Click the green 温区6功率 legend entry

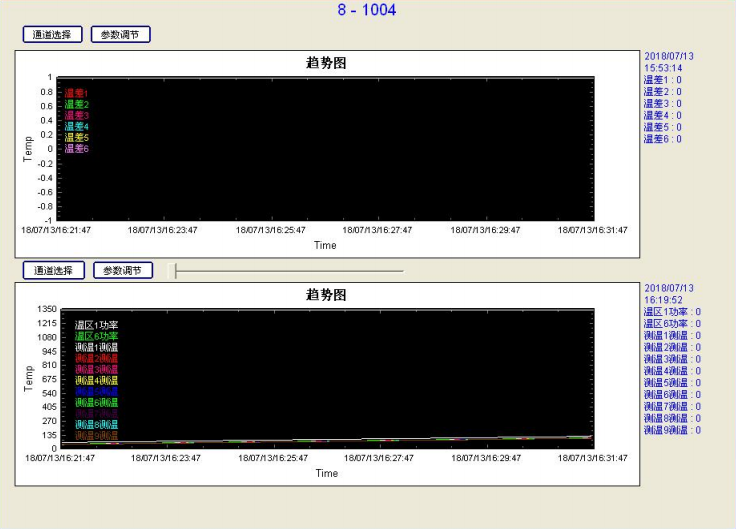[96, 336]
